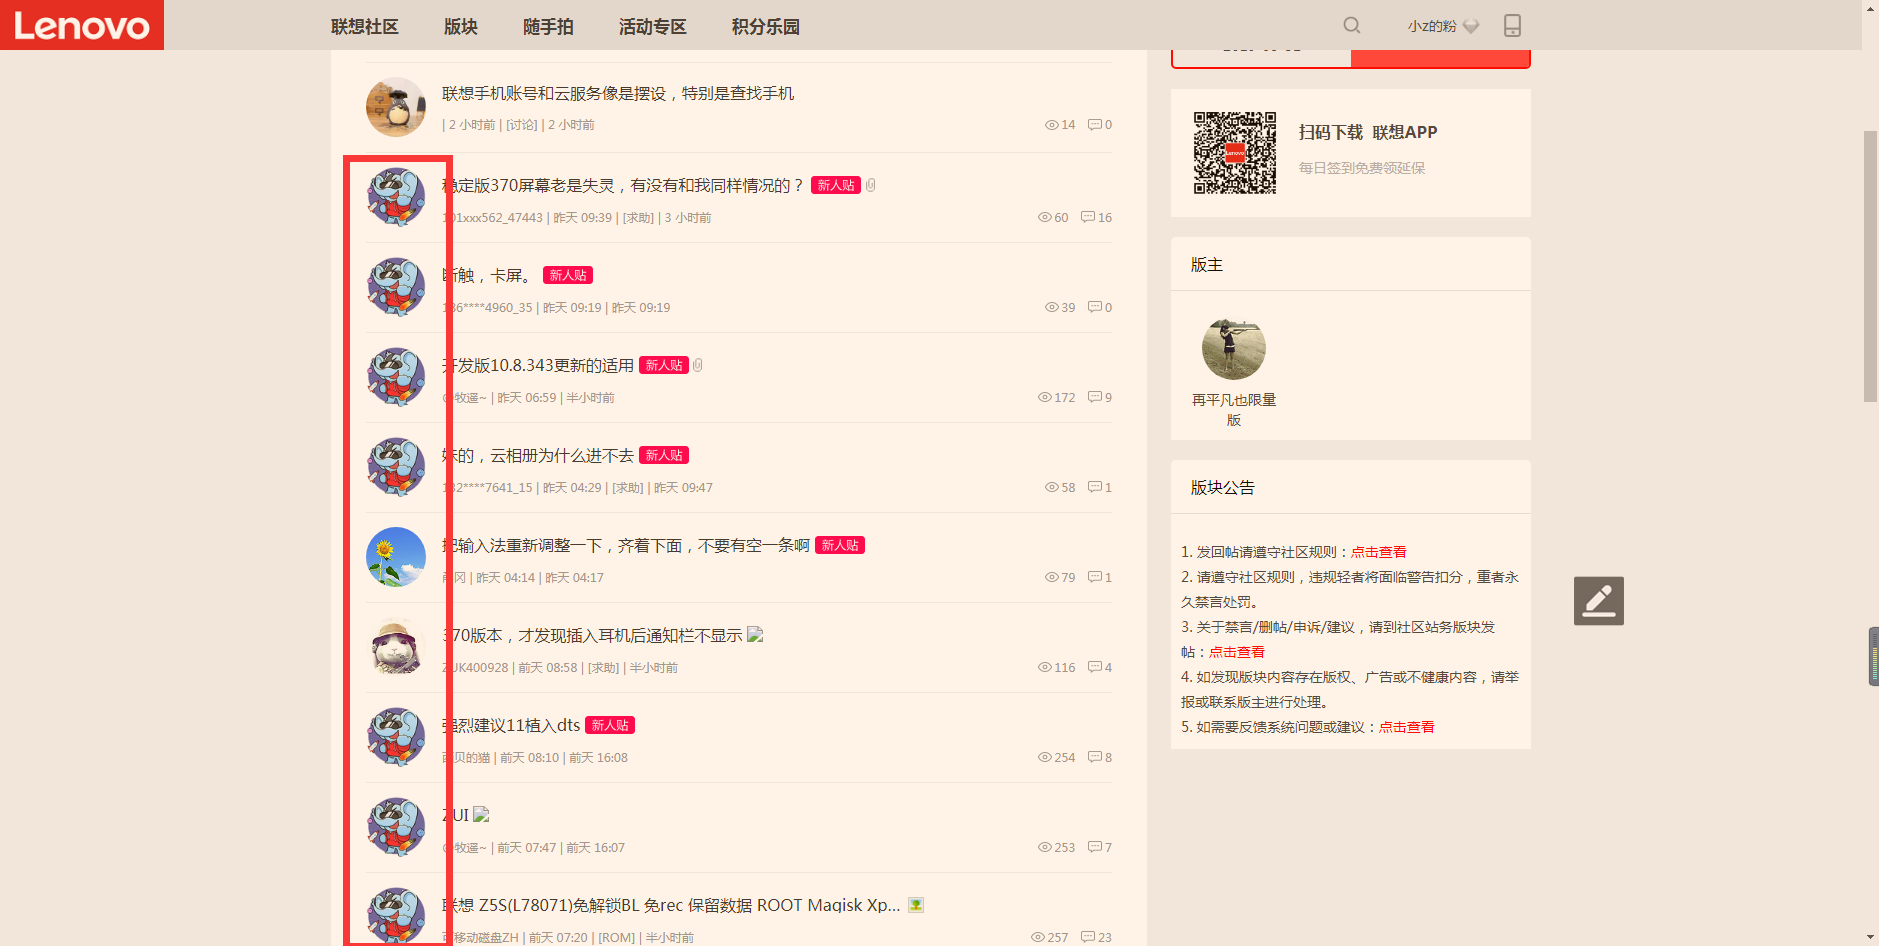This screenshot has width=1879, height=946.
Task: Open post 云相册为什么进不去
Action: click(x=538, y=455)
